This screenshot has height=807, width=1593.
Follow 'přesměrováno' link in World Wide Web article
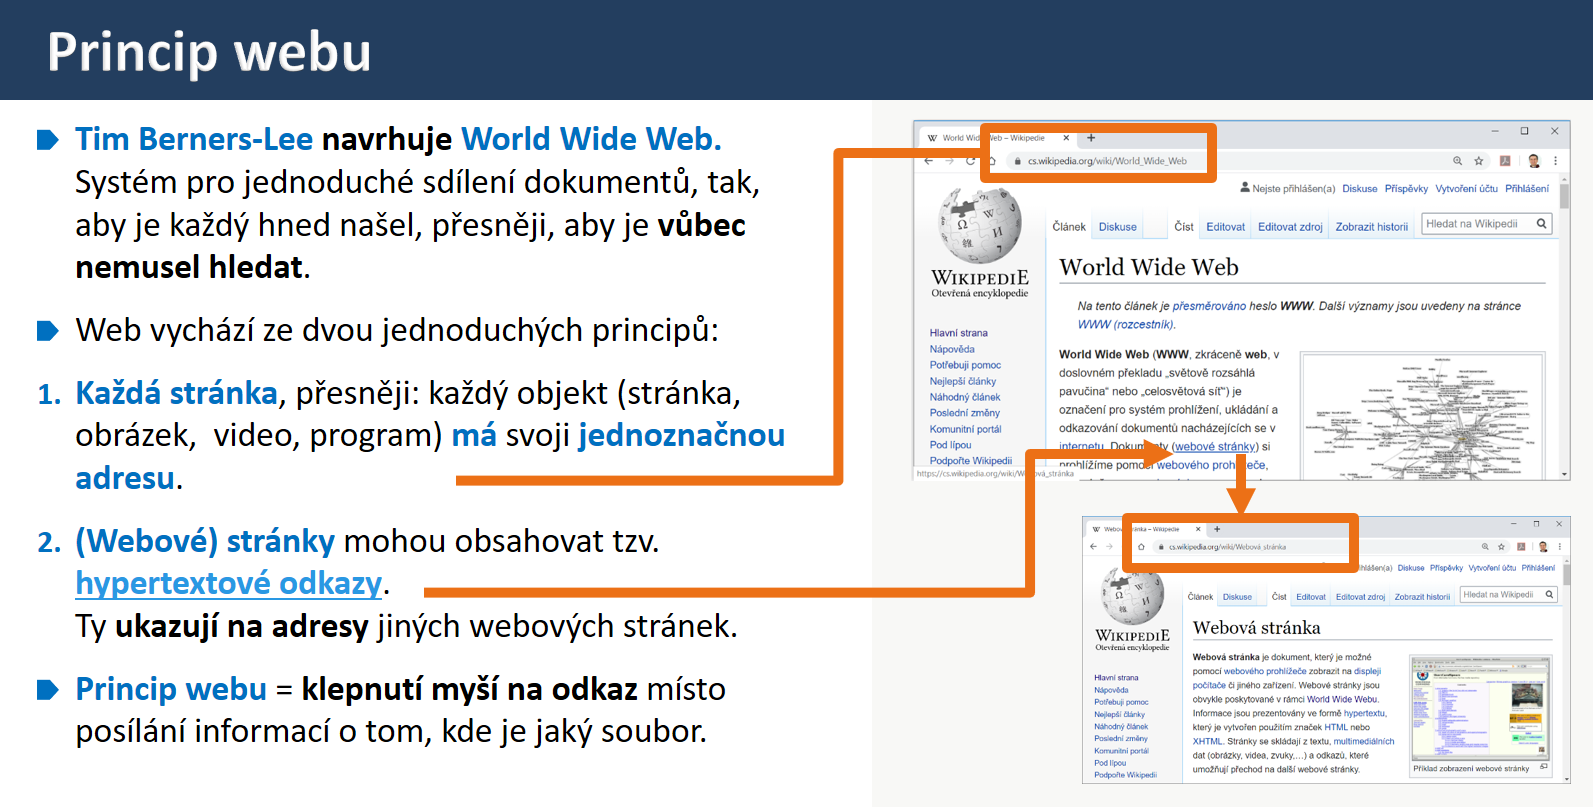coord(1209,306)
